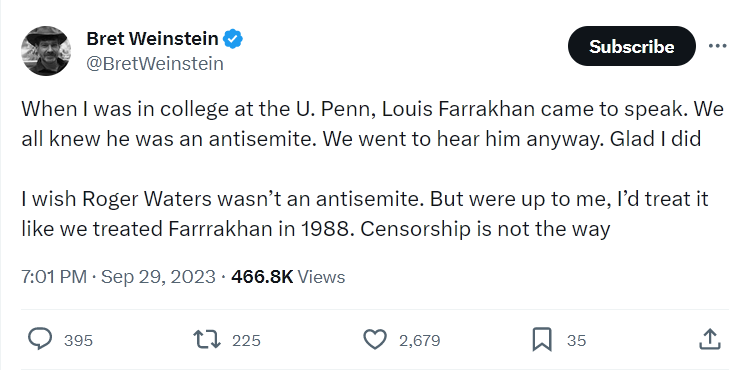The height and width of the screenshot is (370, 748).
Task: Open the three-dot more options menu
Action: click(x=717, y=46)
